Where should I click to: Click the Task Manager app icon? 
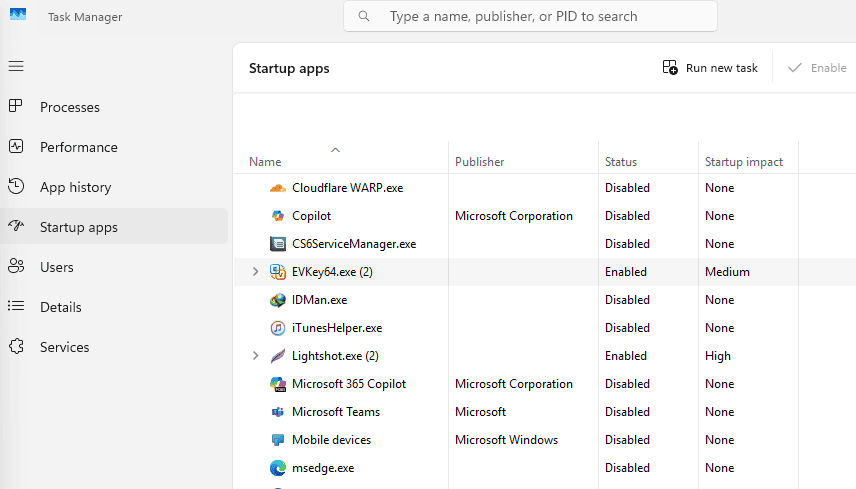tap(18, 15)
